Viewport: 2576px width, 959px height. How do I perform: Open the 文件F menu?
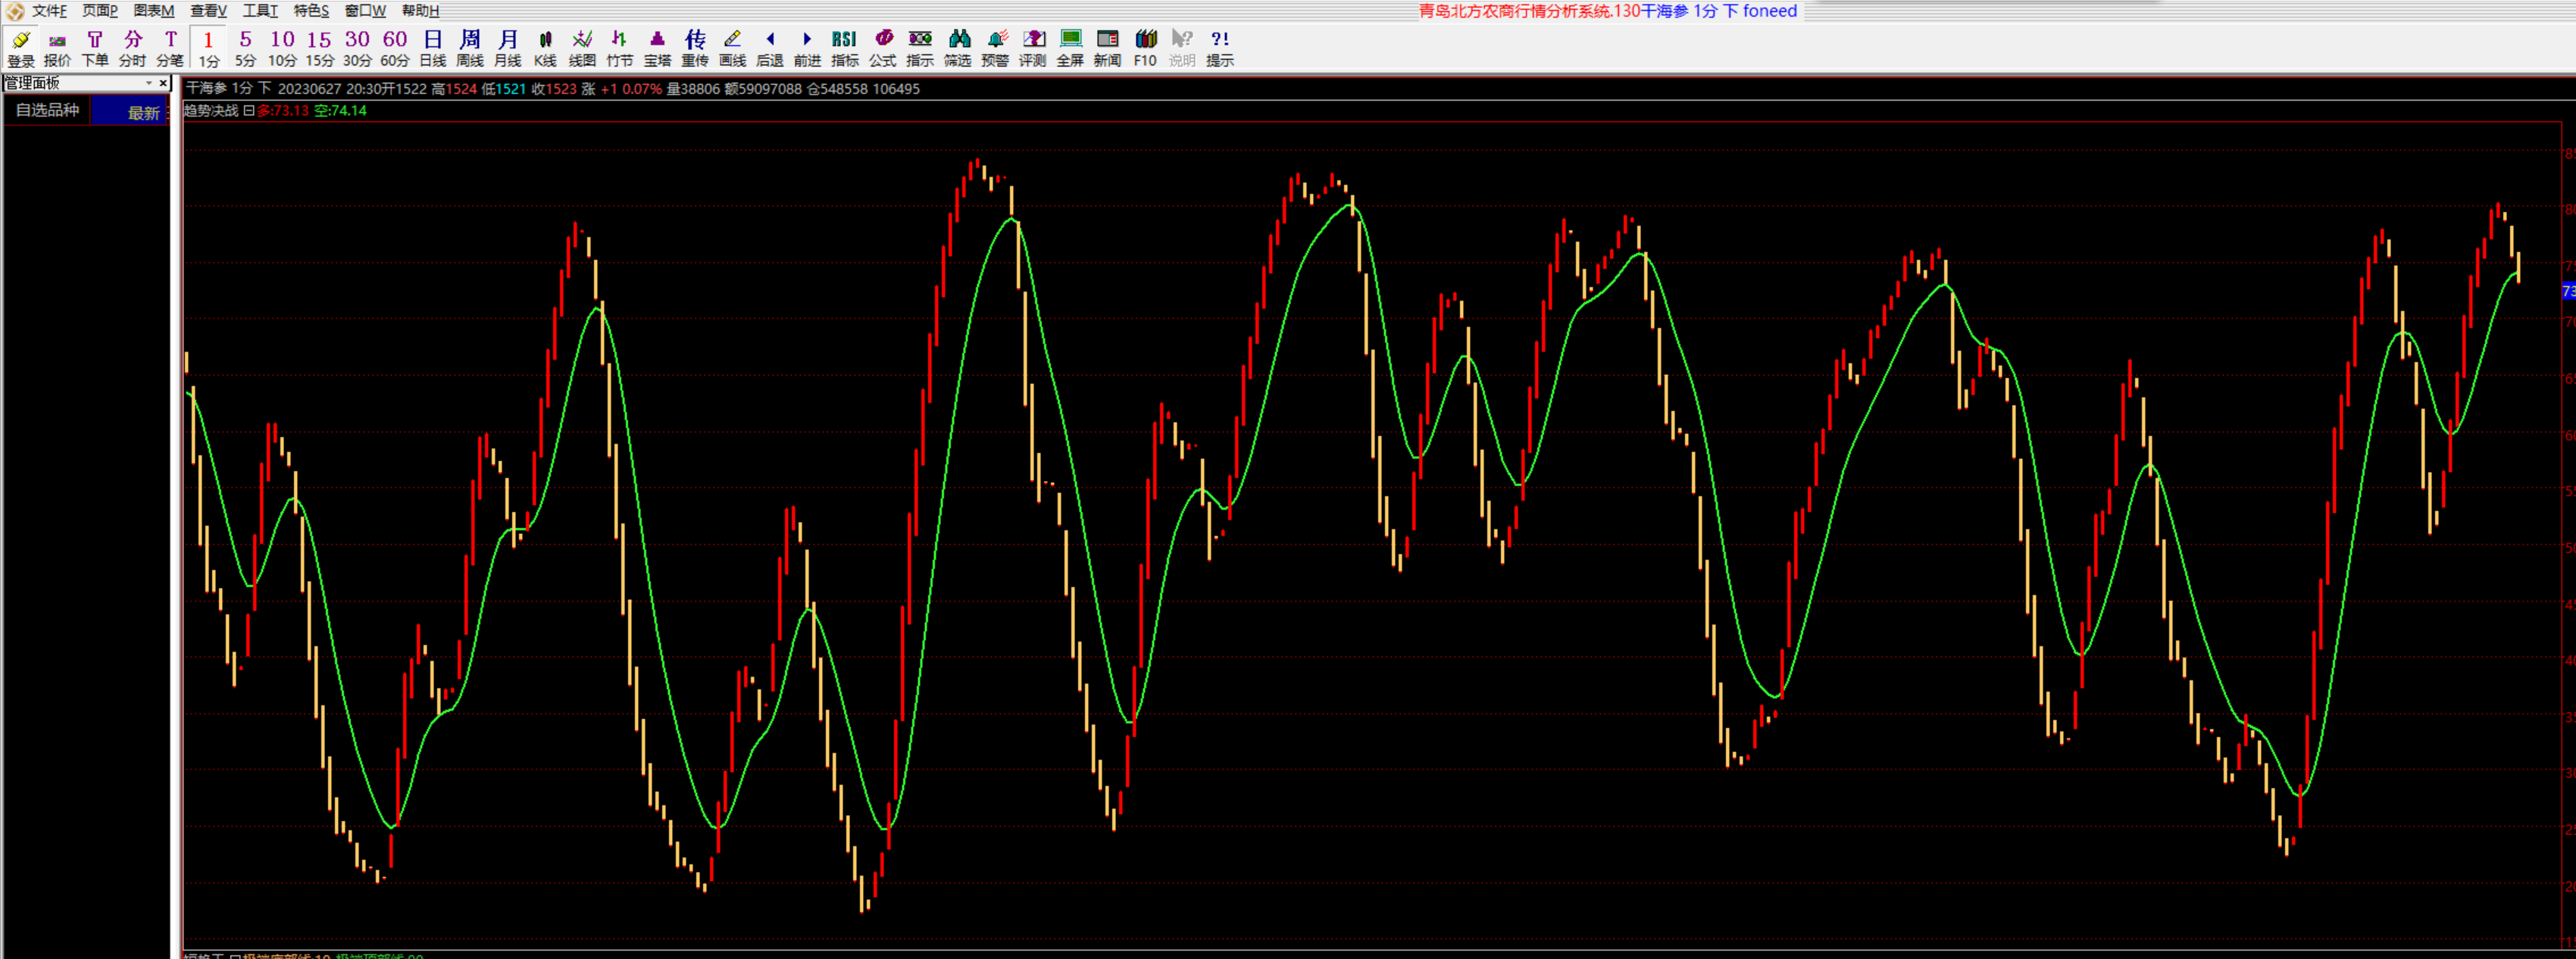click(49, 11)
